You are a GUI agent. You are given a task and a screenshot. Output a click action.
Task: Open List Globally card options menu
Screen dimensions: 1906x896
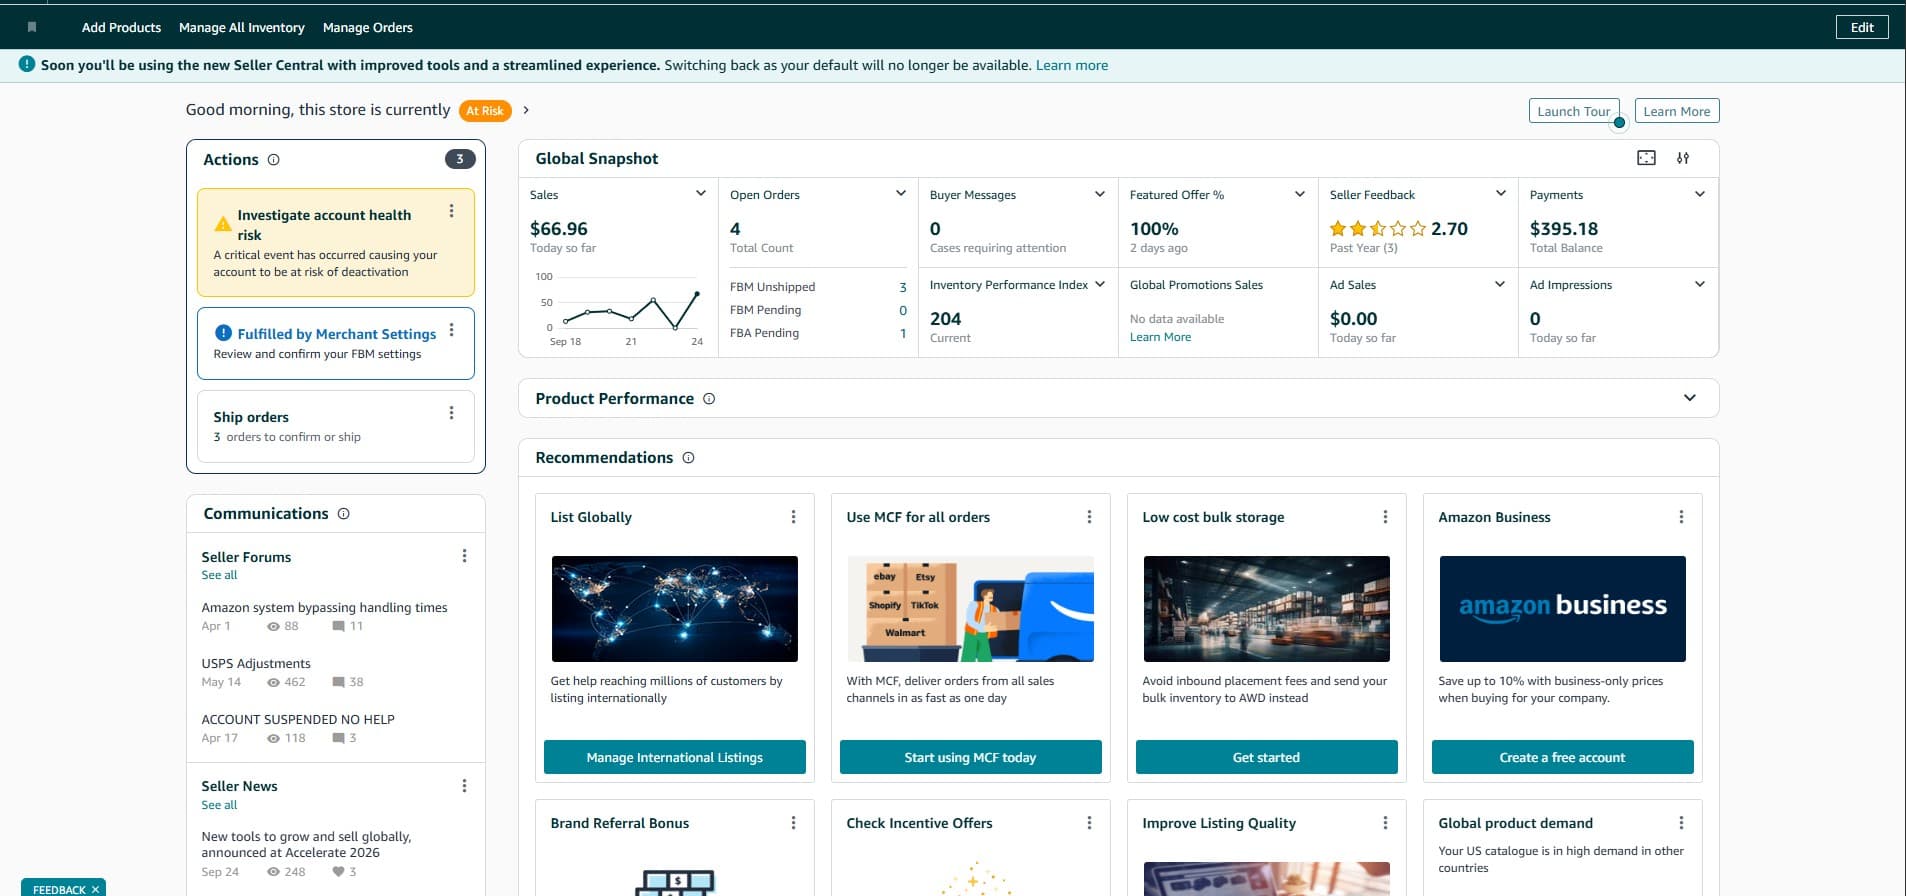click(793, 517)
